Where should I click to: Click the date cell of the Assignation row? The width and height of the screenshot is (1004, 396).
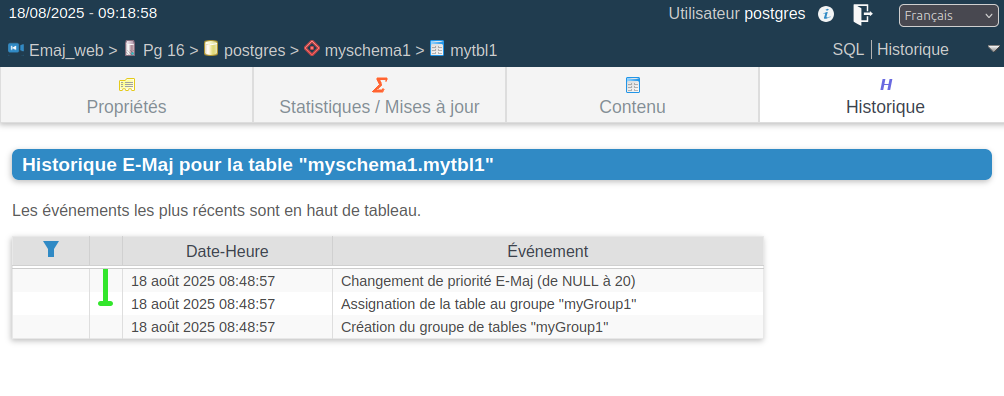click(x=227, y=304)
